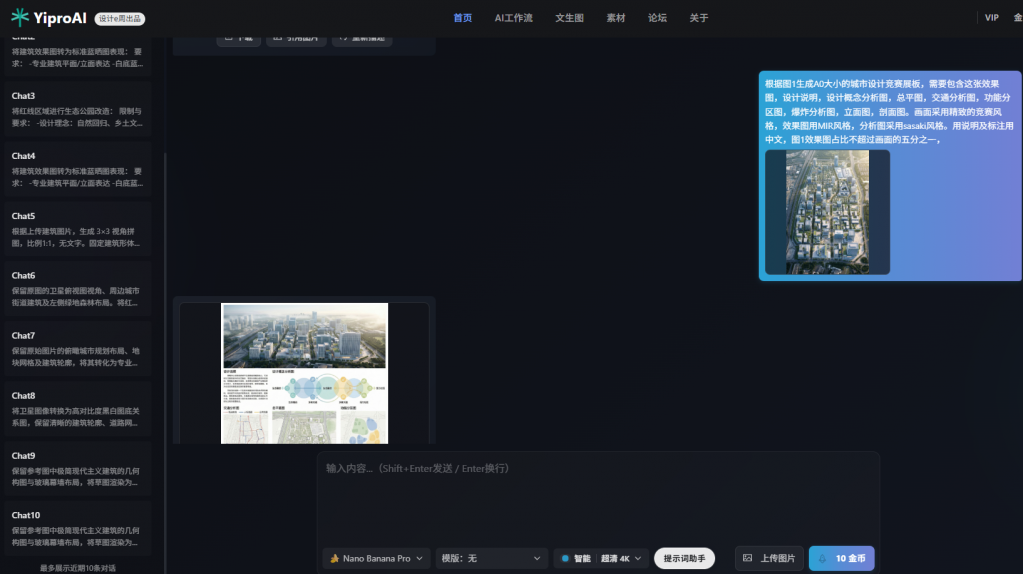Screen dimensions: 1023x574
Task: Click the YiproAI star logo icon
Action: (x=20, y=18)
